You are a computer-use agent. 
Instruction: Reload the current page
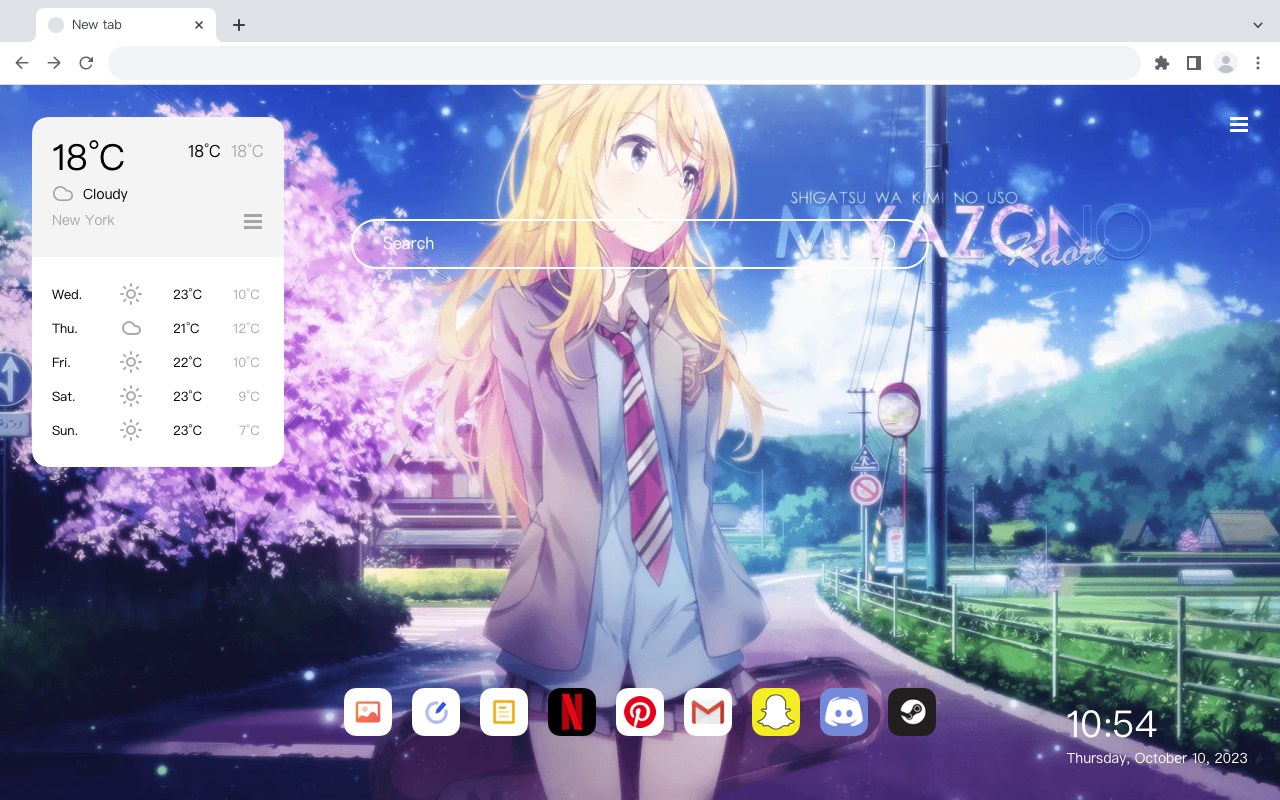point(86,63)
